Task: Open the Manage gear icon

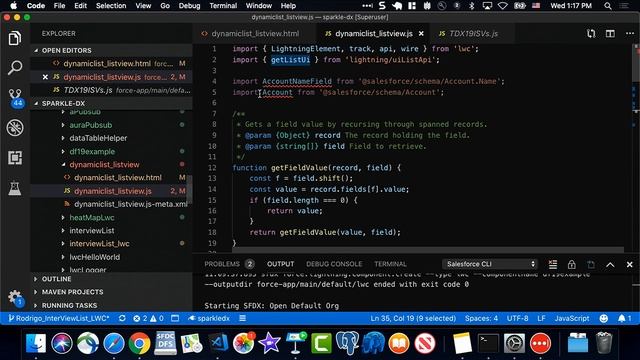Action: click(15, 298)
